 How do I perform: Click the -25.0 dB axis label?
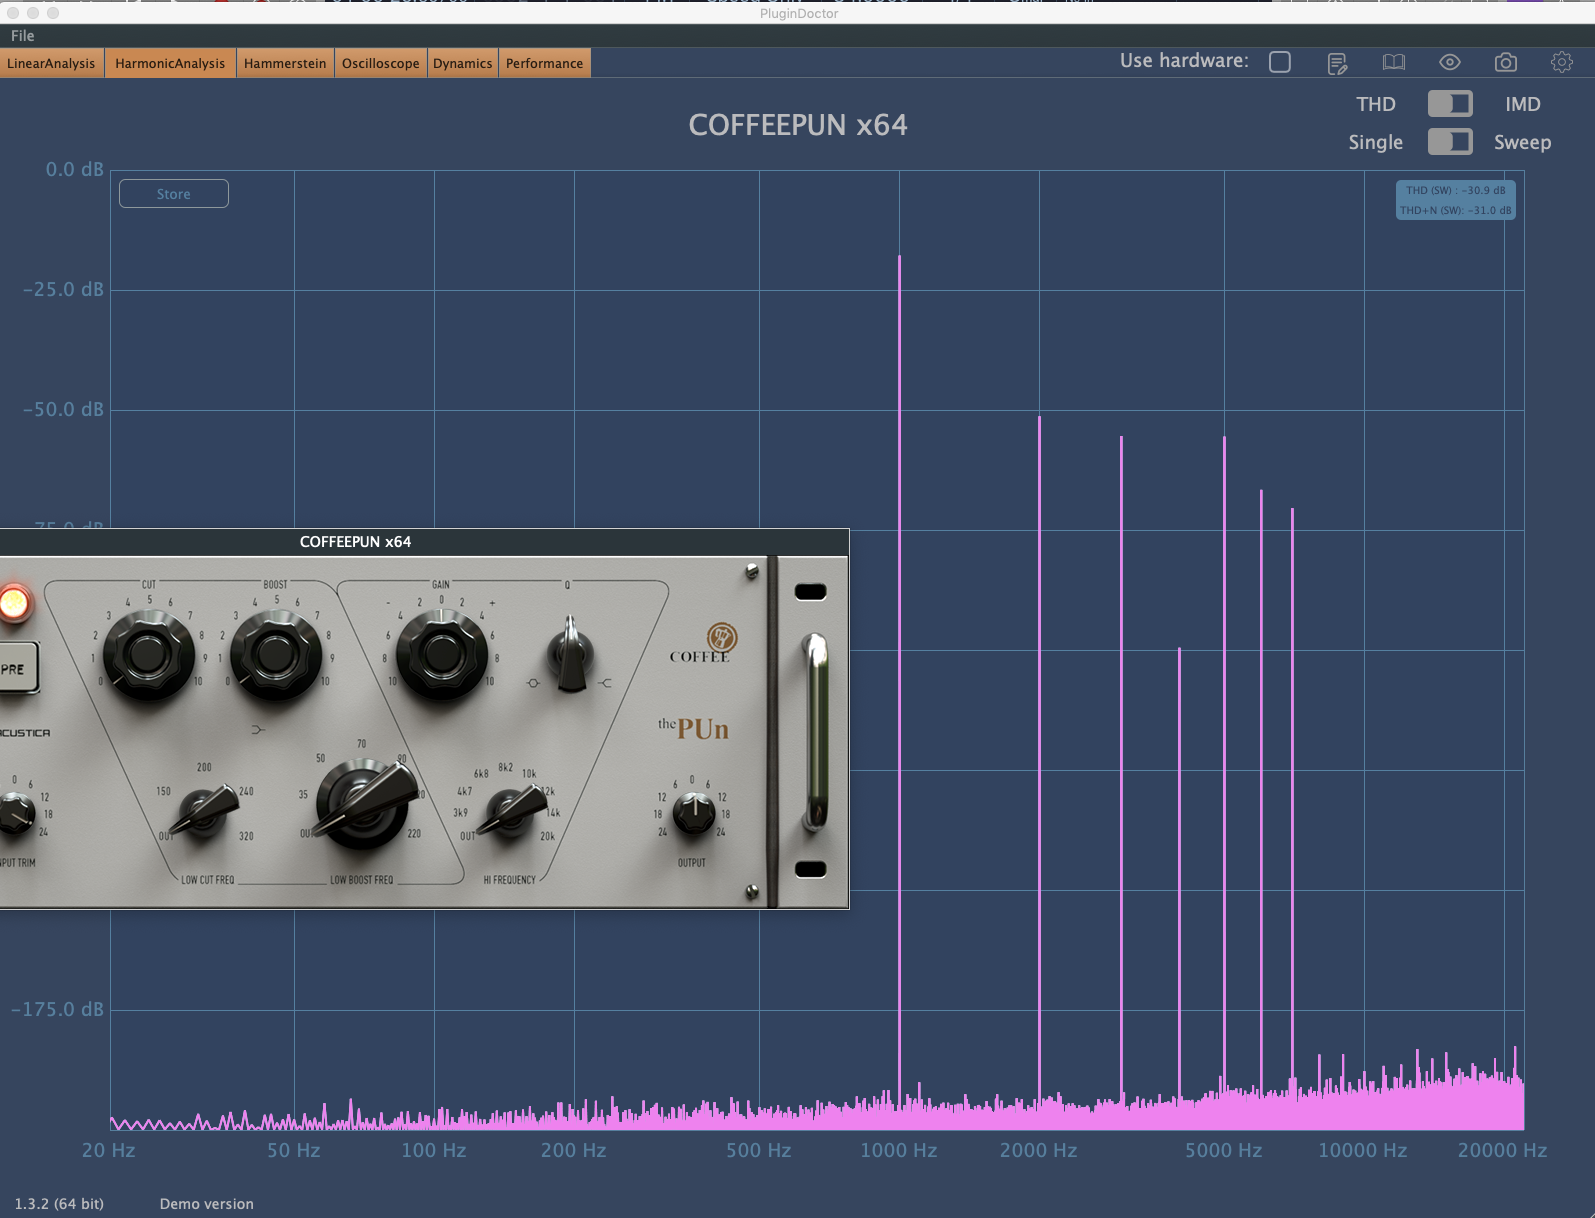point(63,289)
